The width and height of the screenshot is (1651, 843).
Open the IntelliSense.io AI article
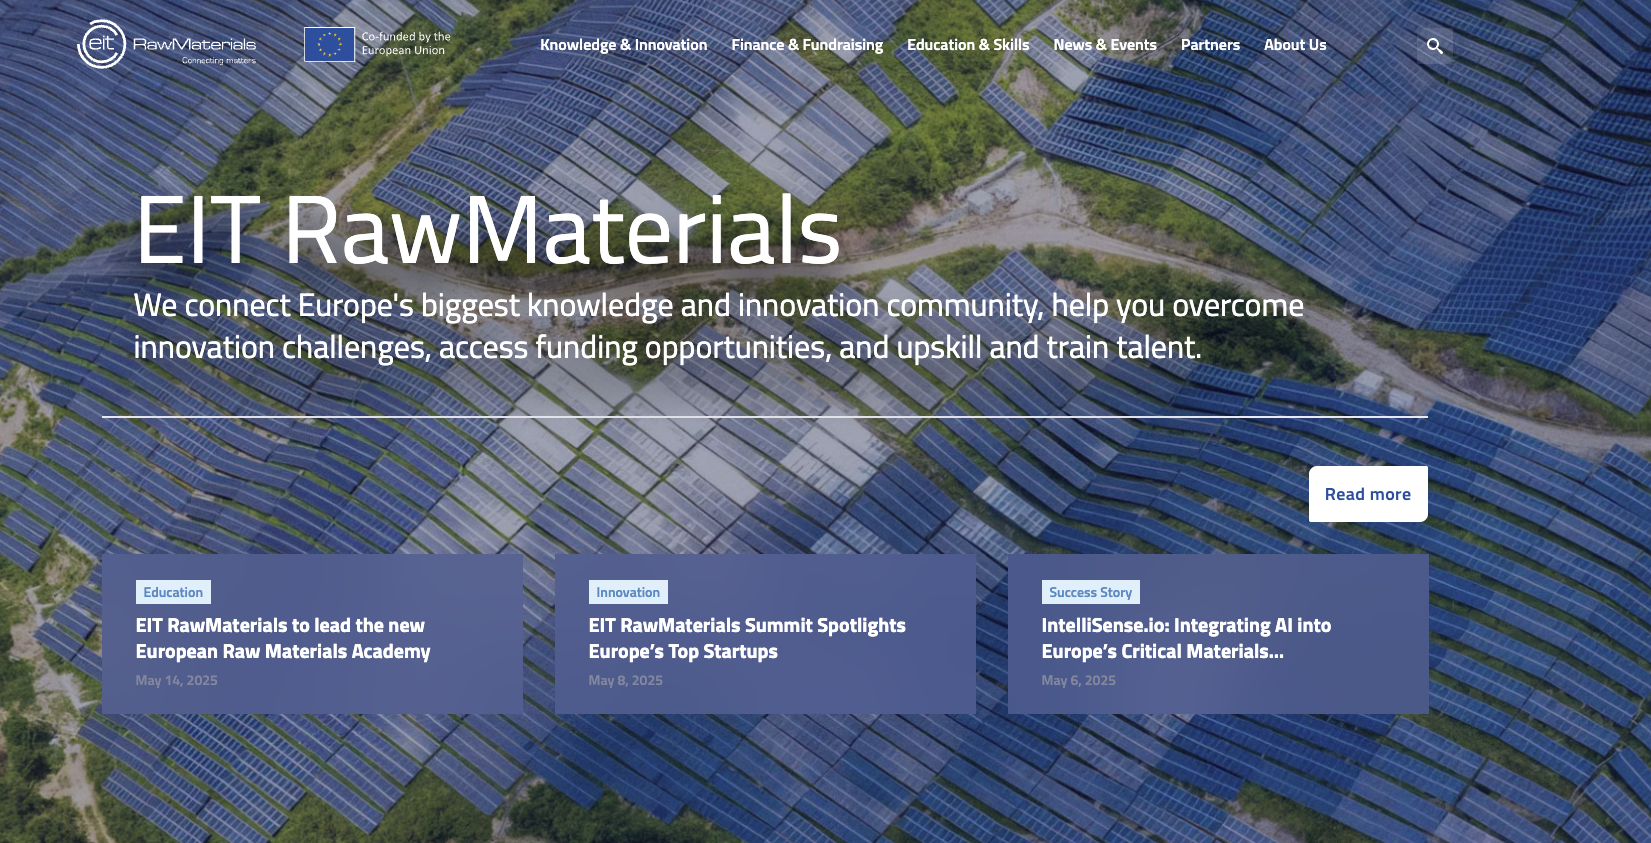1185,638
